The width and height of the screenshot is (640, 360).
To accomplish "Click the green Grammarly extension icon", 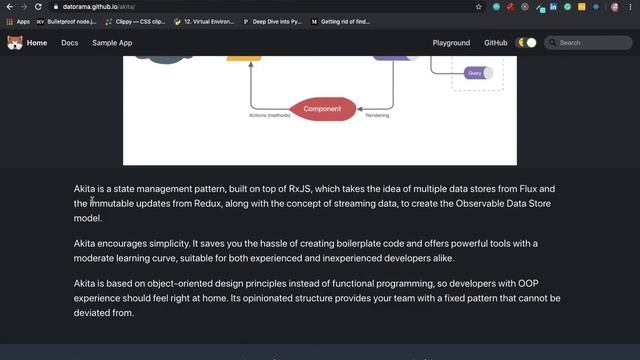I will [567, 7].
